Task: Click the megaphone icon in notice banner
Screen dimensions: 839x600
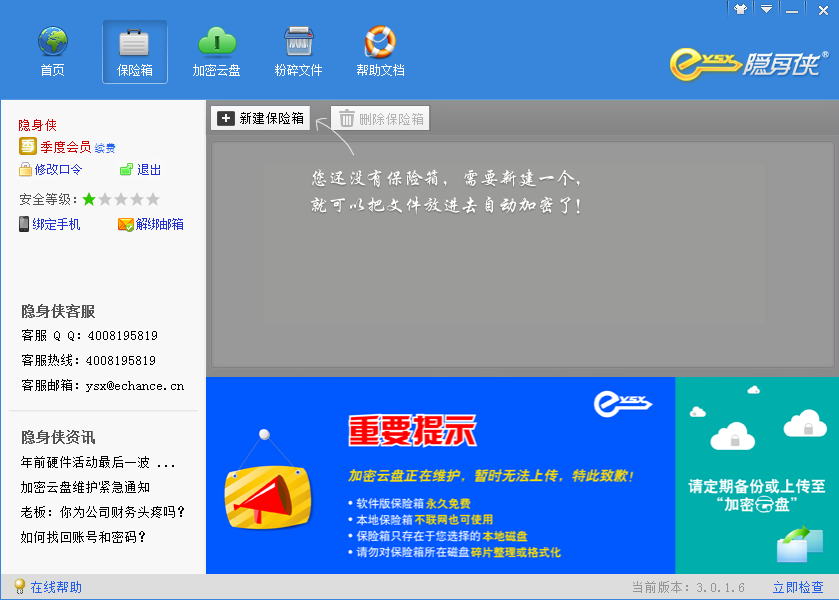Action: [267, 497]
